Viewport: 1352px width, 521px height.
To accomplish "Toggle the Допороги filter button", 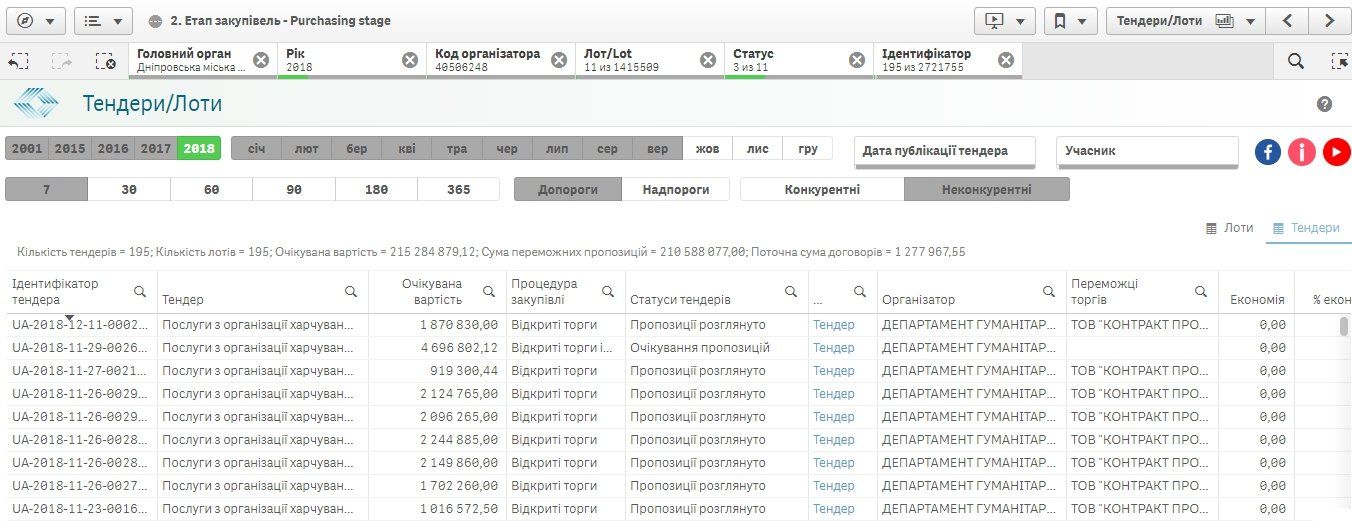I will [x=567, y=189].
